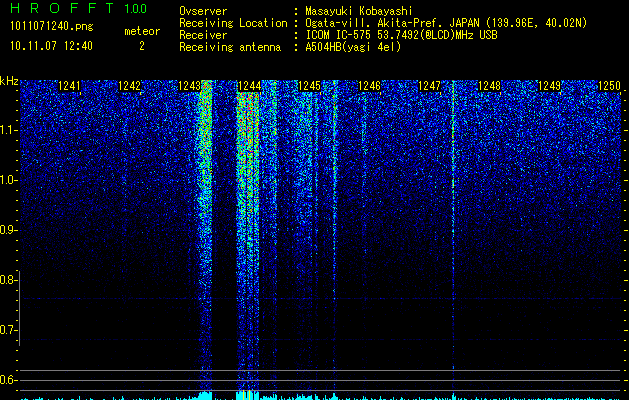Select the filename 1011071240.png
This screenshot has width=629, height=400.
[x=52, y=27]
